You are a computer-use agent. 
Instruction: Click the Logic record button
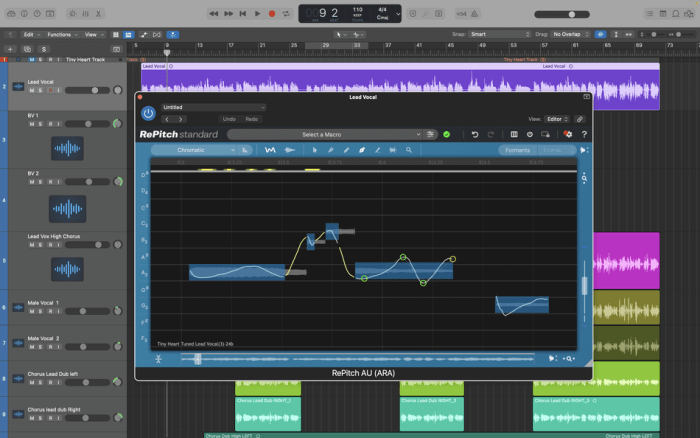pyautogui.click(x=271, y=14)
